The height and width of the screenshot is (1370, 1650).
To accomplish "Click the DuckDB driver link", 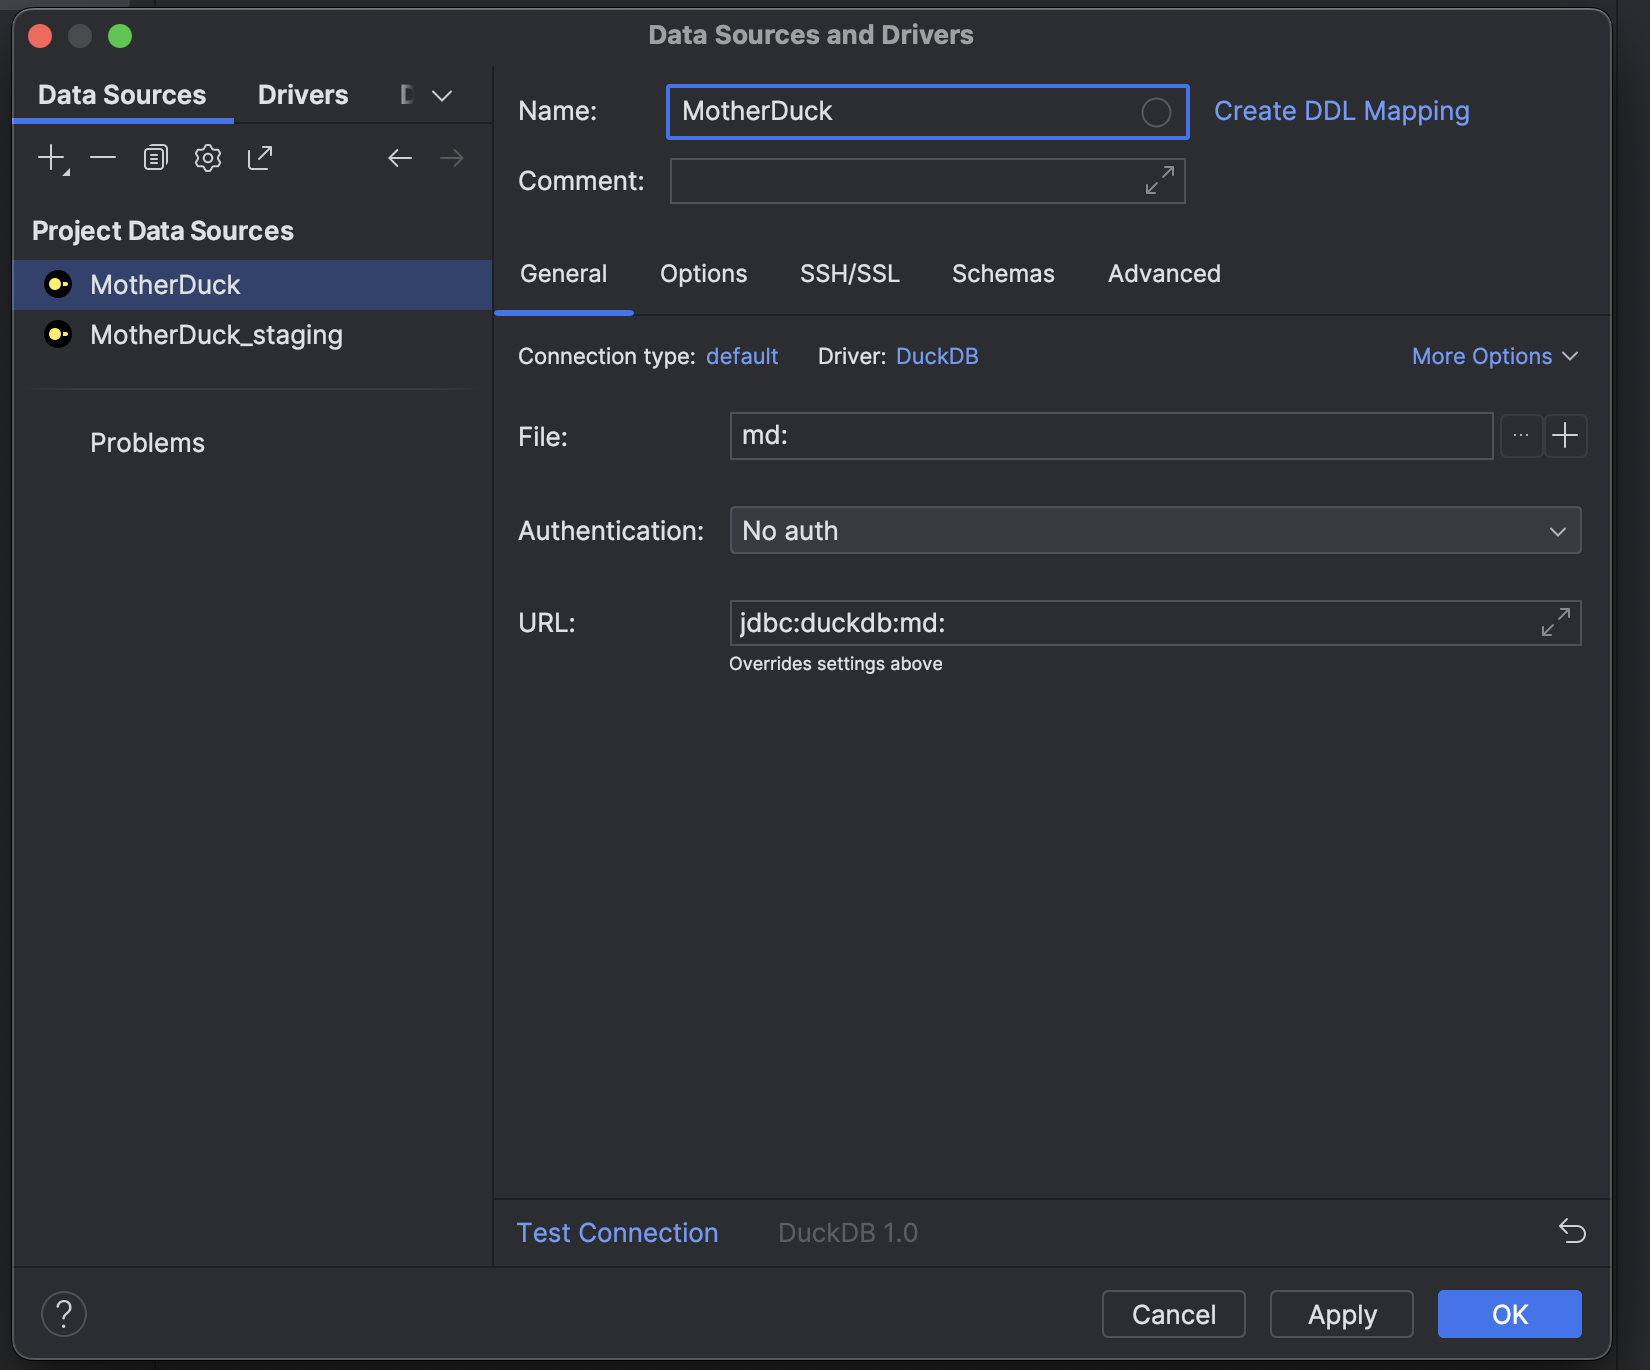I will 937,356.
